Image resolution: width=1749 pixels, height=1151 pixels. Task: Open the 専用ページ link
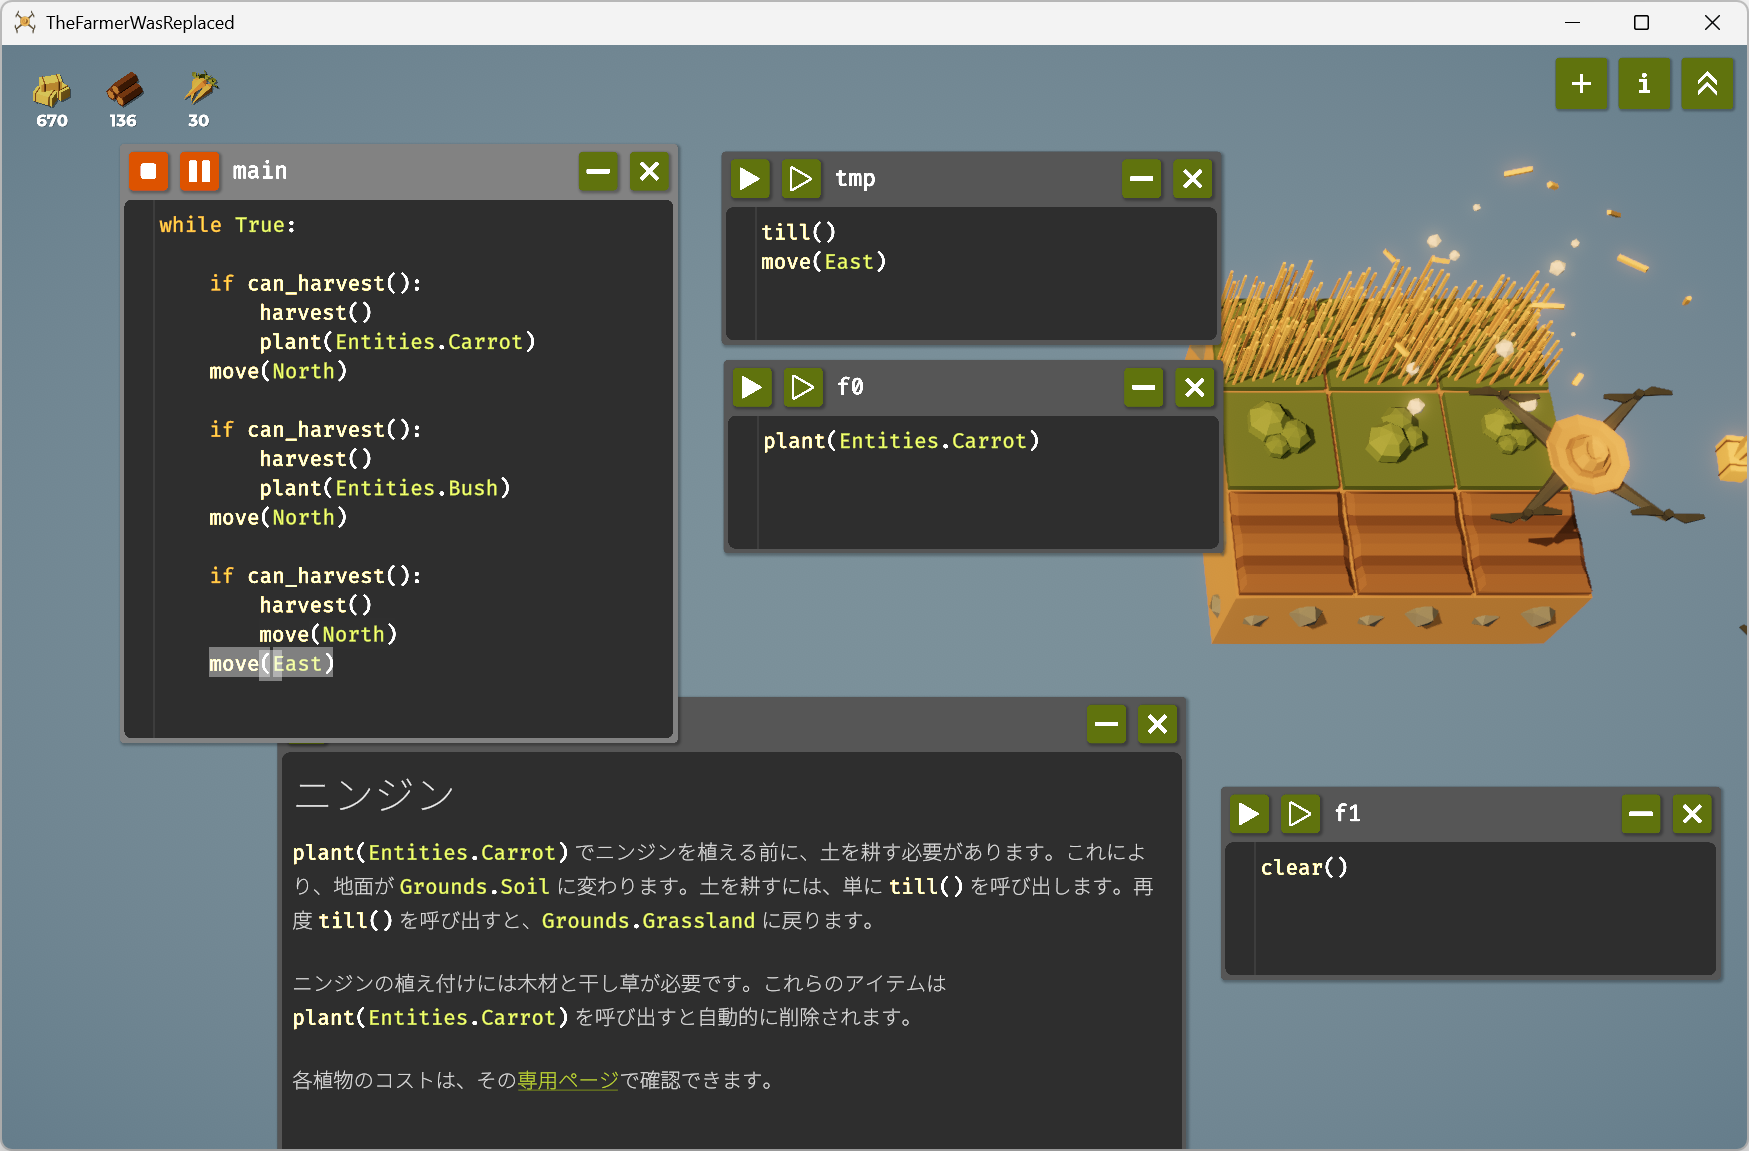[568, 1081]
